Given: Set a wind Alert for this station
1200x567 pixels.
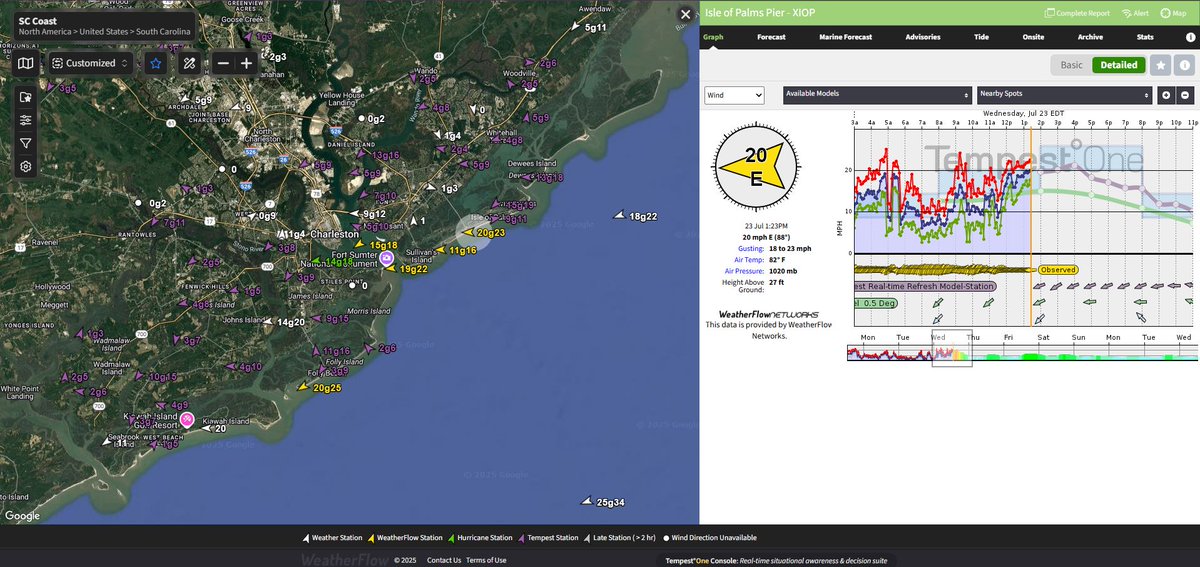Looking at the screenshot, I should tap(1135, 13).
